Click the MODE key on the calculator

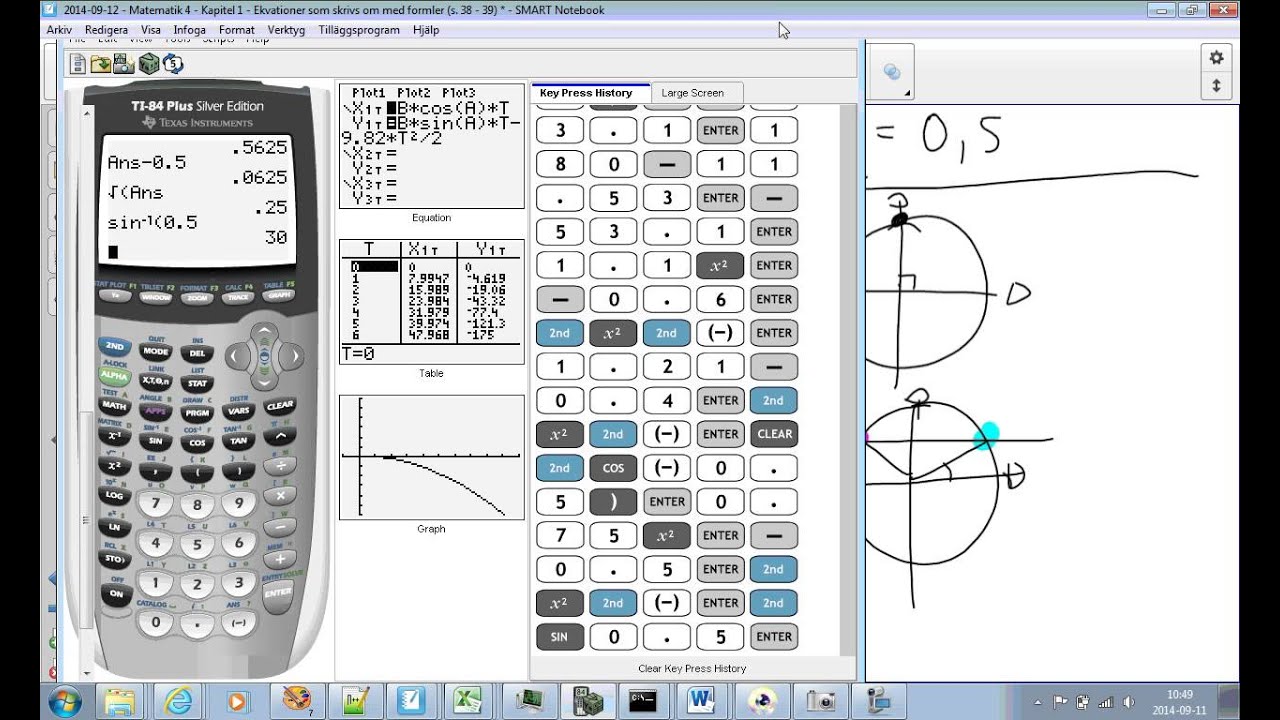coord(155,353)
